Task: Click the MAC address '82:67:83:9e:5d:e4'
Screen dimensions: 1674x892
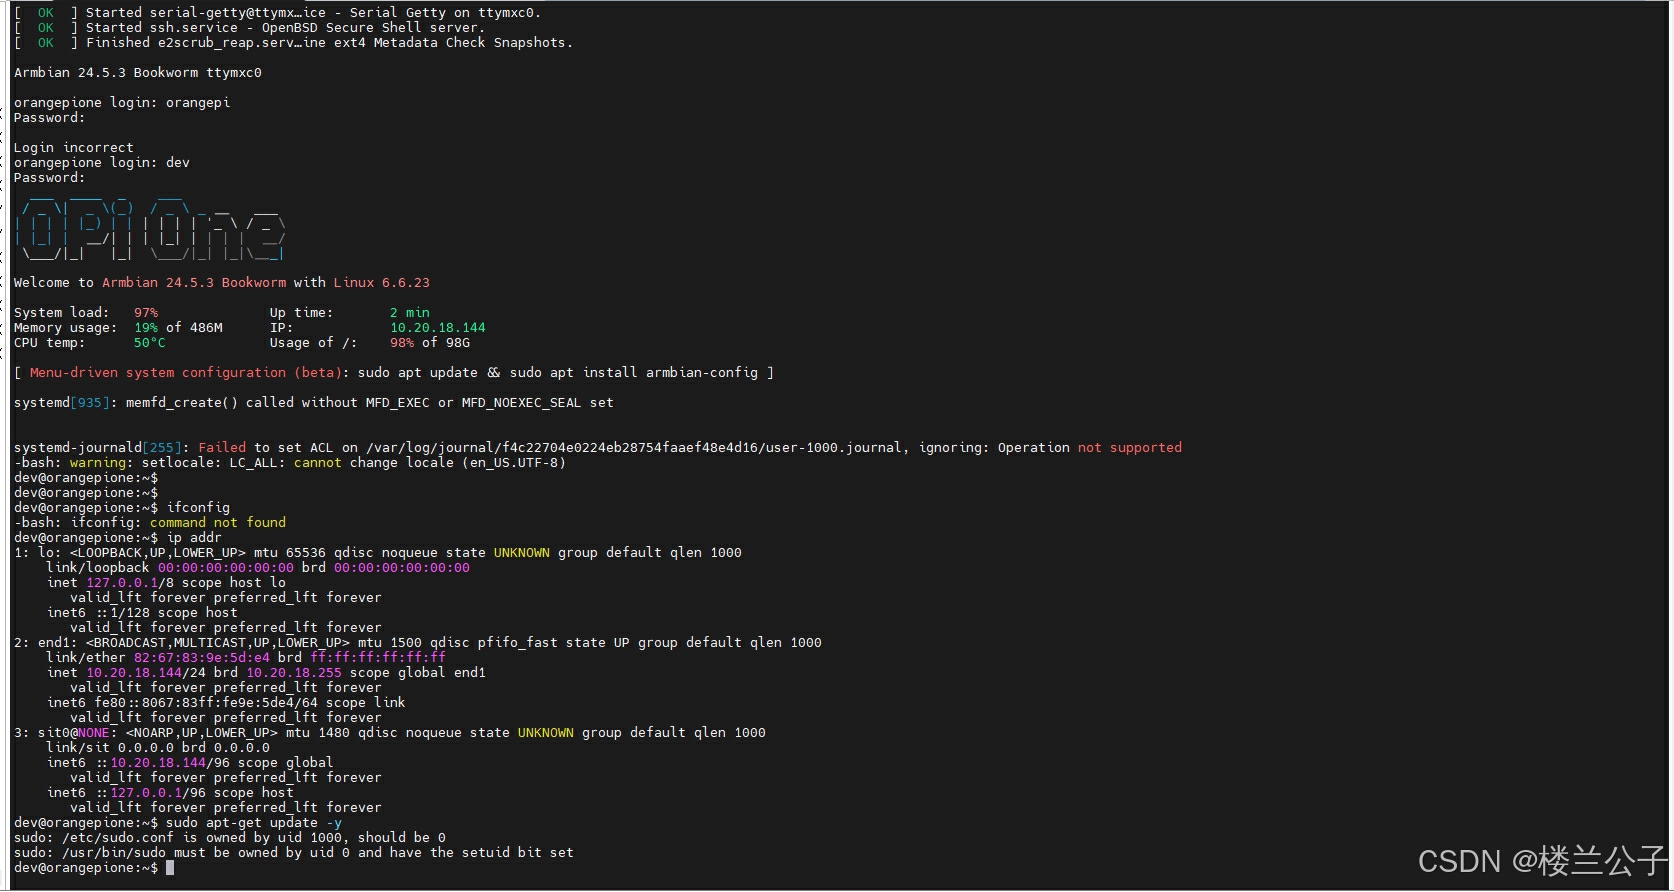Action: tap(202, 658)
